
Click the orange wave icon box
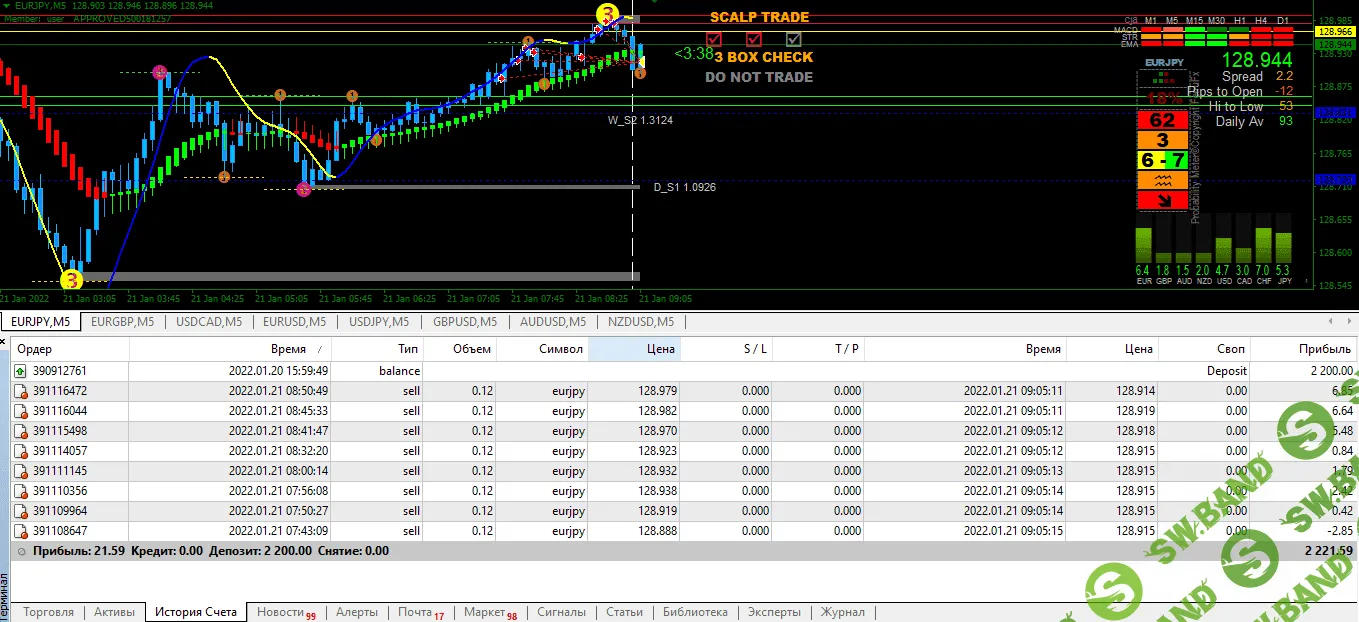1162,180
